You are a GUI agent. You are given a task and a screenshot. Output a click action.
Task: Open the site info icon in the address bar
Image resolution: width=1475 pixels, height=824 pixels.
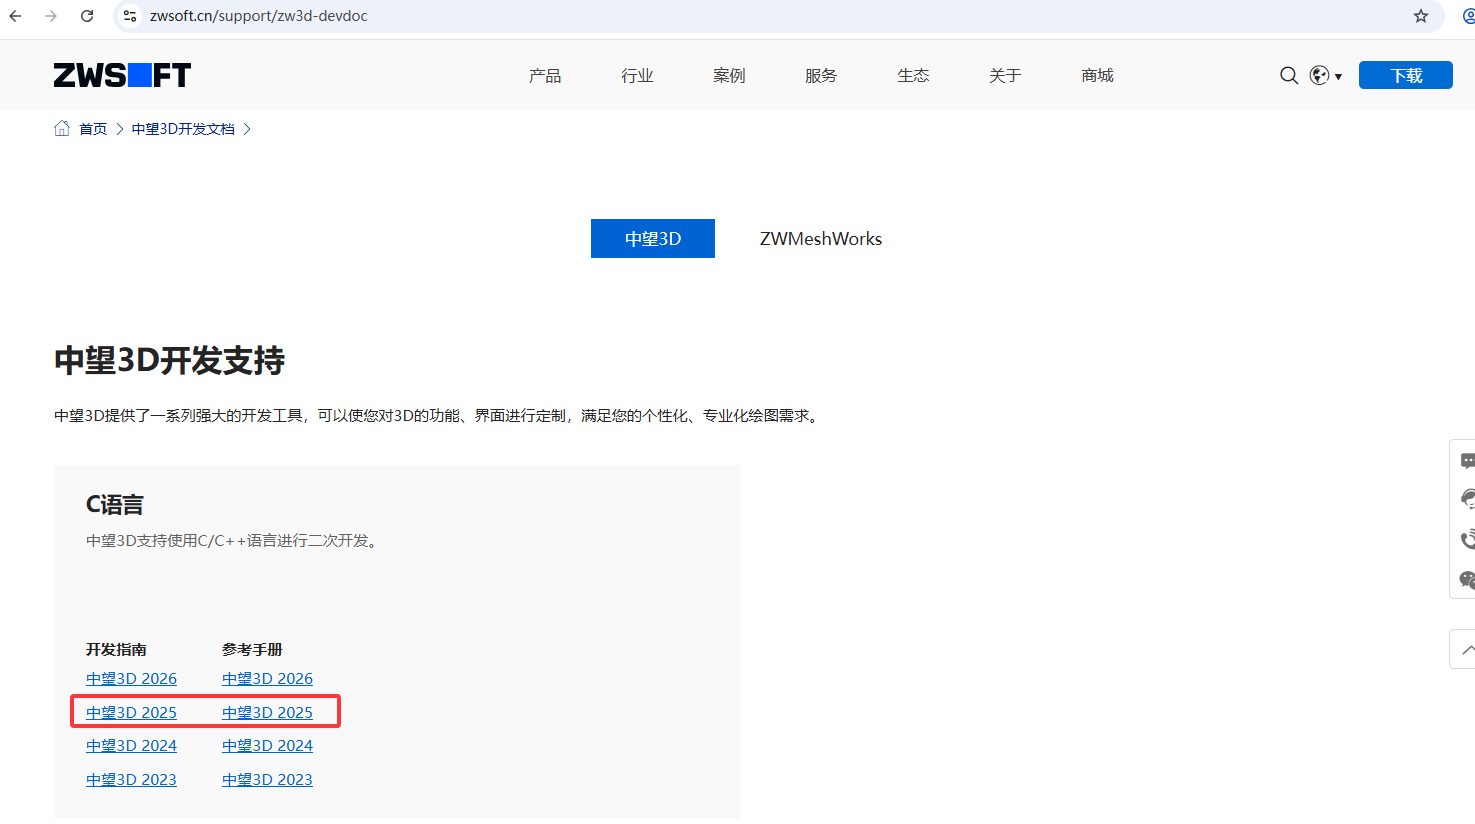pos(130,16)
